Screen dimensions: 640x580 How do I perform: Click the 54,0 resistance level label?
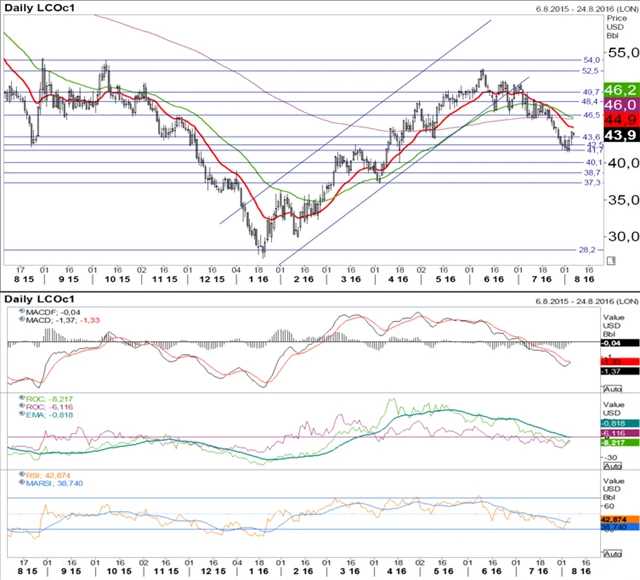pyautogui.click(x=590, y=61)
